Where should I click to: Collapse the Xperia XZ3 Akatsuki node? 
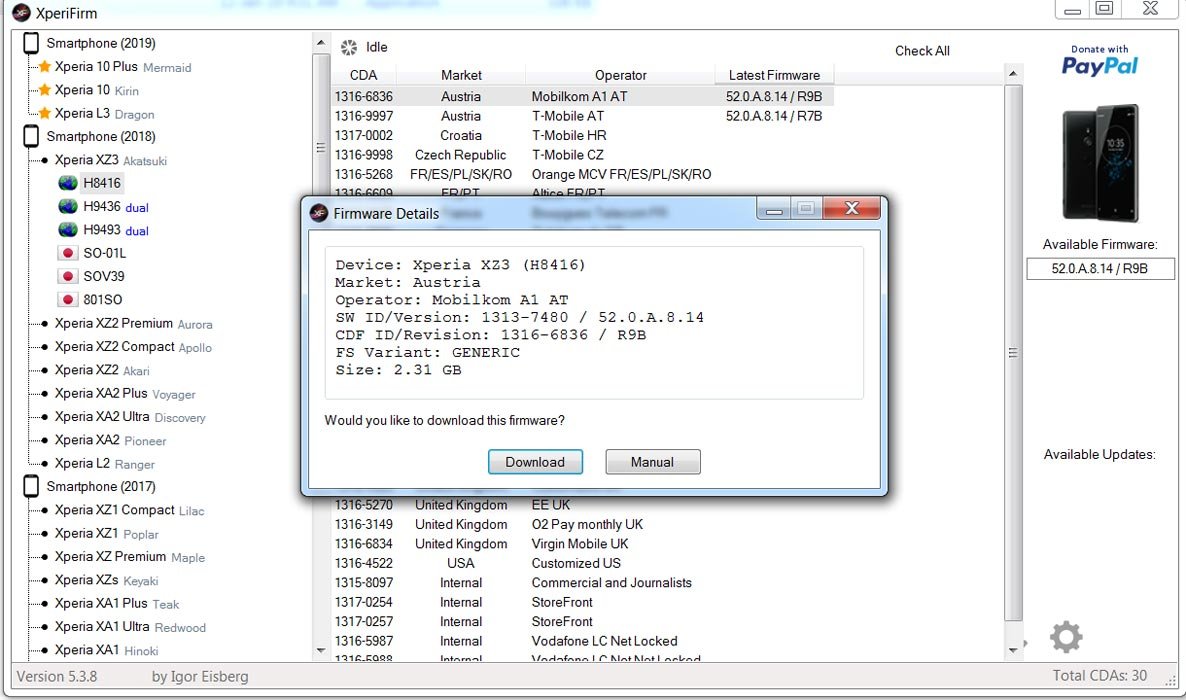pos(44,160)
